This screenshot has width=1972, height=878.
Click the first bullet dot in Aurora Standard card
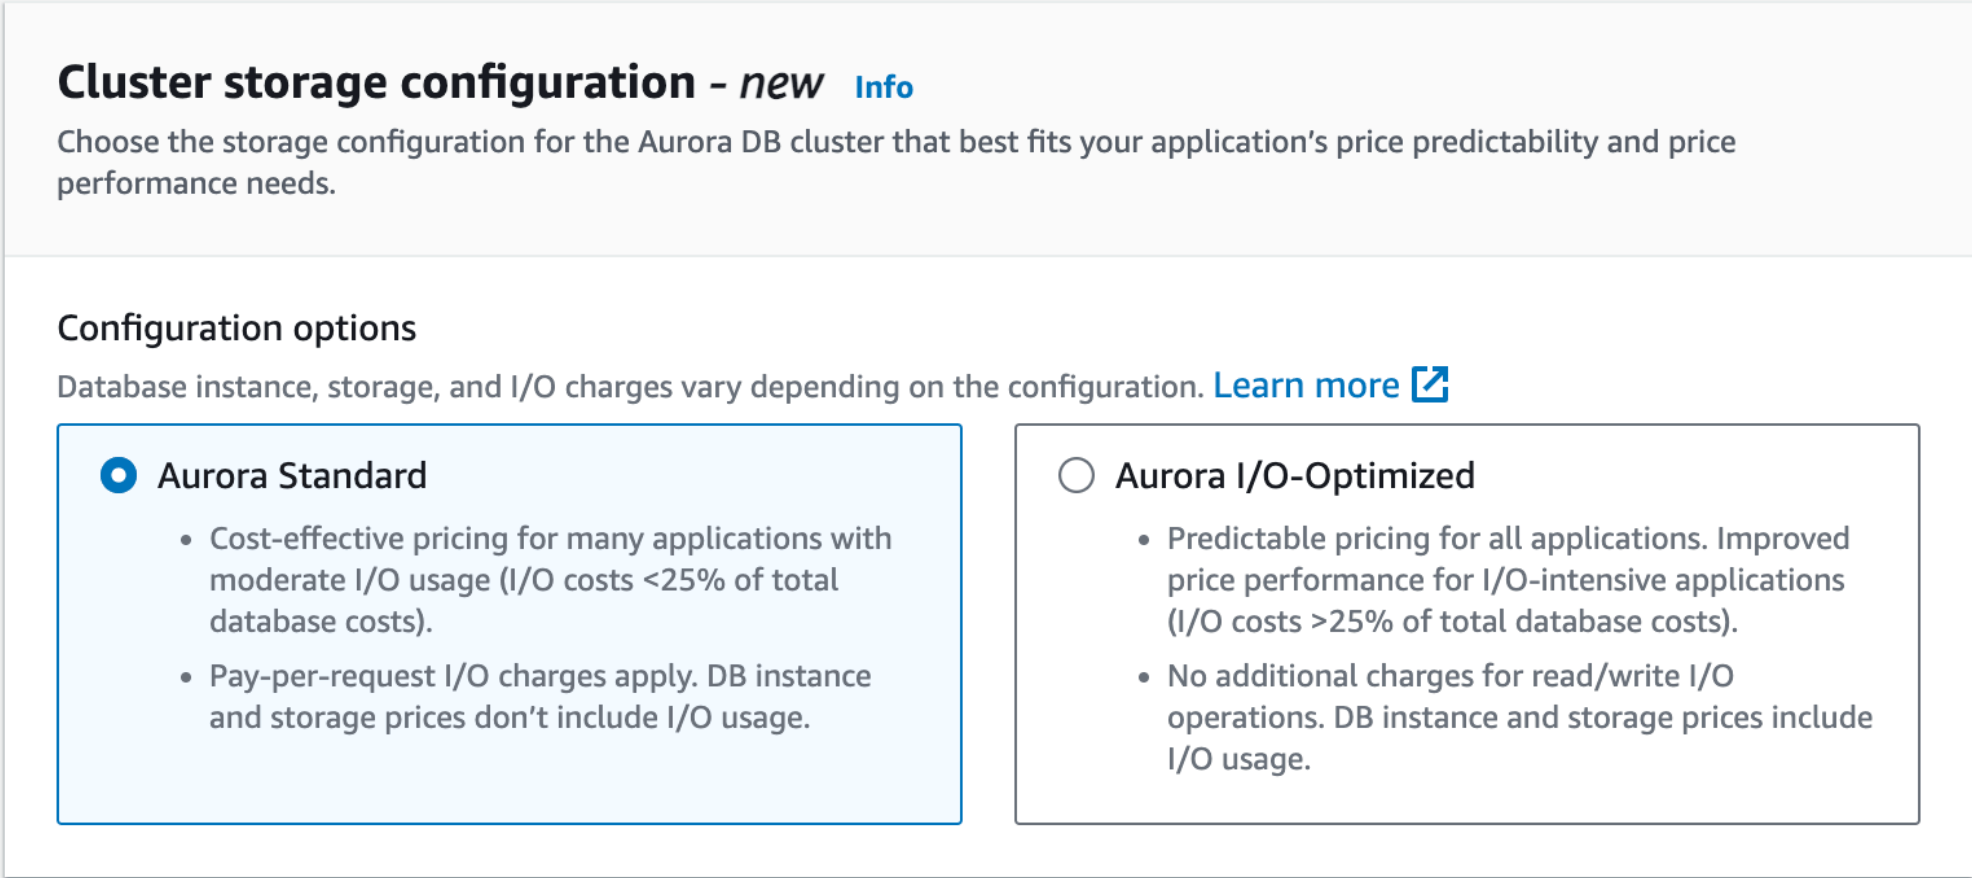pos(186,540)
